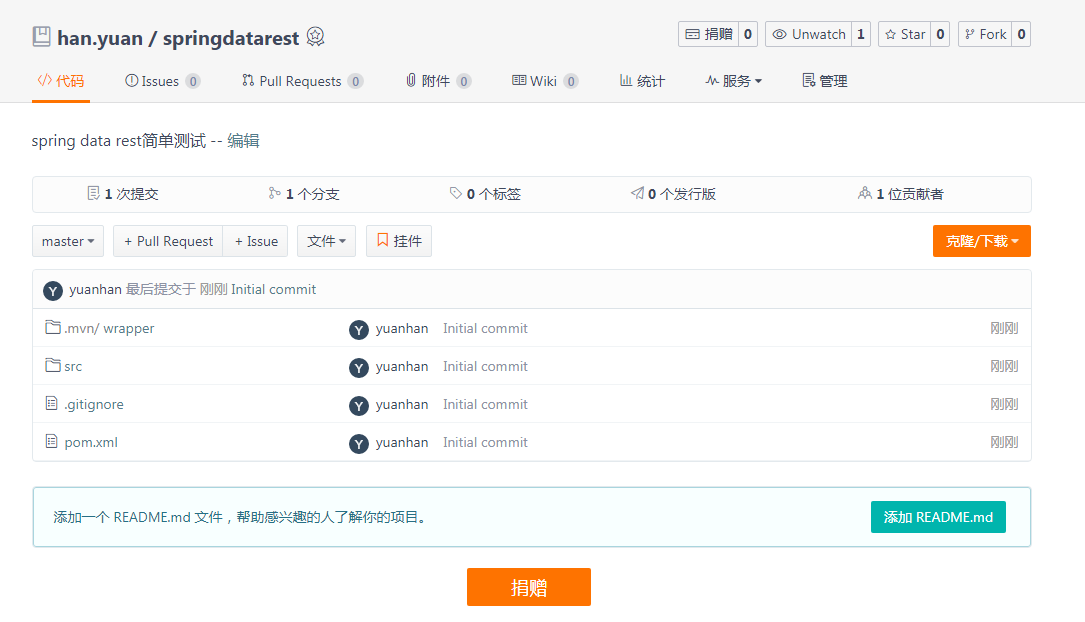Click the large orange 捐赠 button
The width and height of the screenshot is (1085, 622).
(529, 587)
